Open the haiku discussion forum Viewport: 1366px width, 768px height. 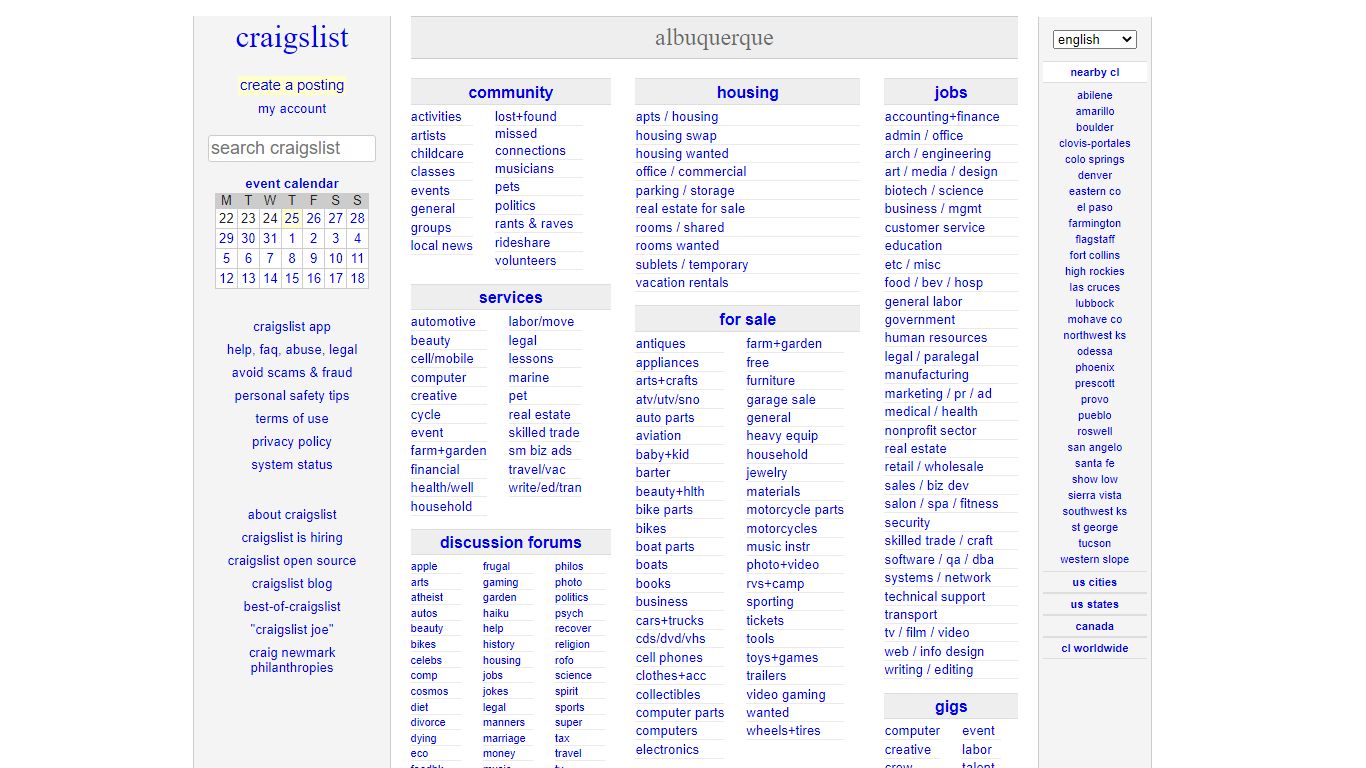pos(496,614)
